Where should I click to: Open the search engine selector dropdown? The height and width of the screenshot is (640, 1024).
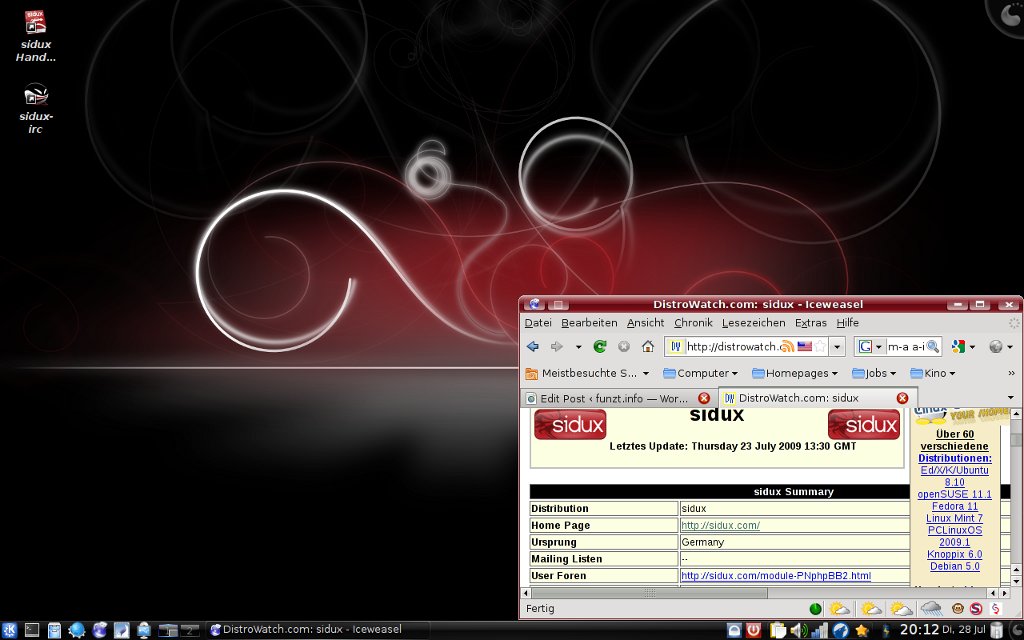click(x=869, y=347)
